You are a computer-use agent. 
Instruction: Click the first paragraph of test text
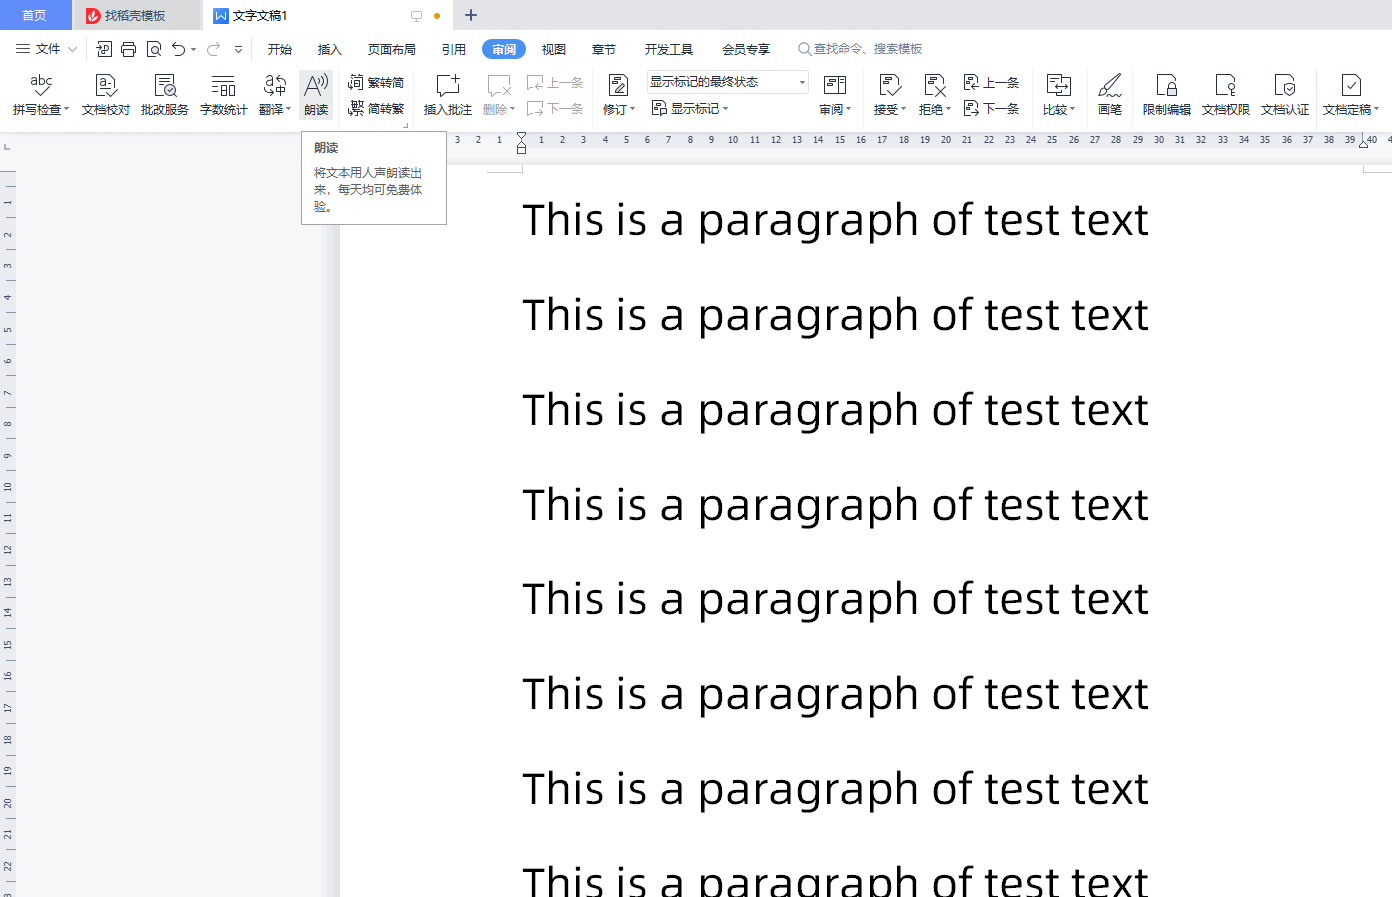click(x=835, y=220)
